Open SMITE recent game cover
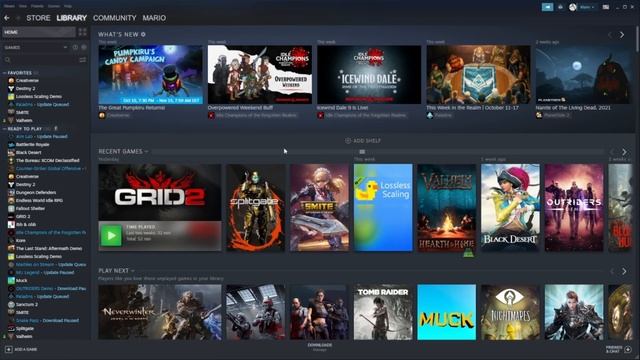640x360 pixels. (320, 207)
